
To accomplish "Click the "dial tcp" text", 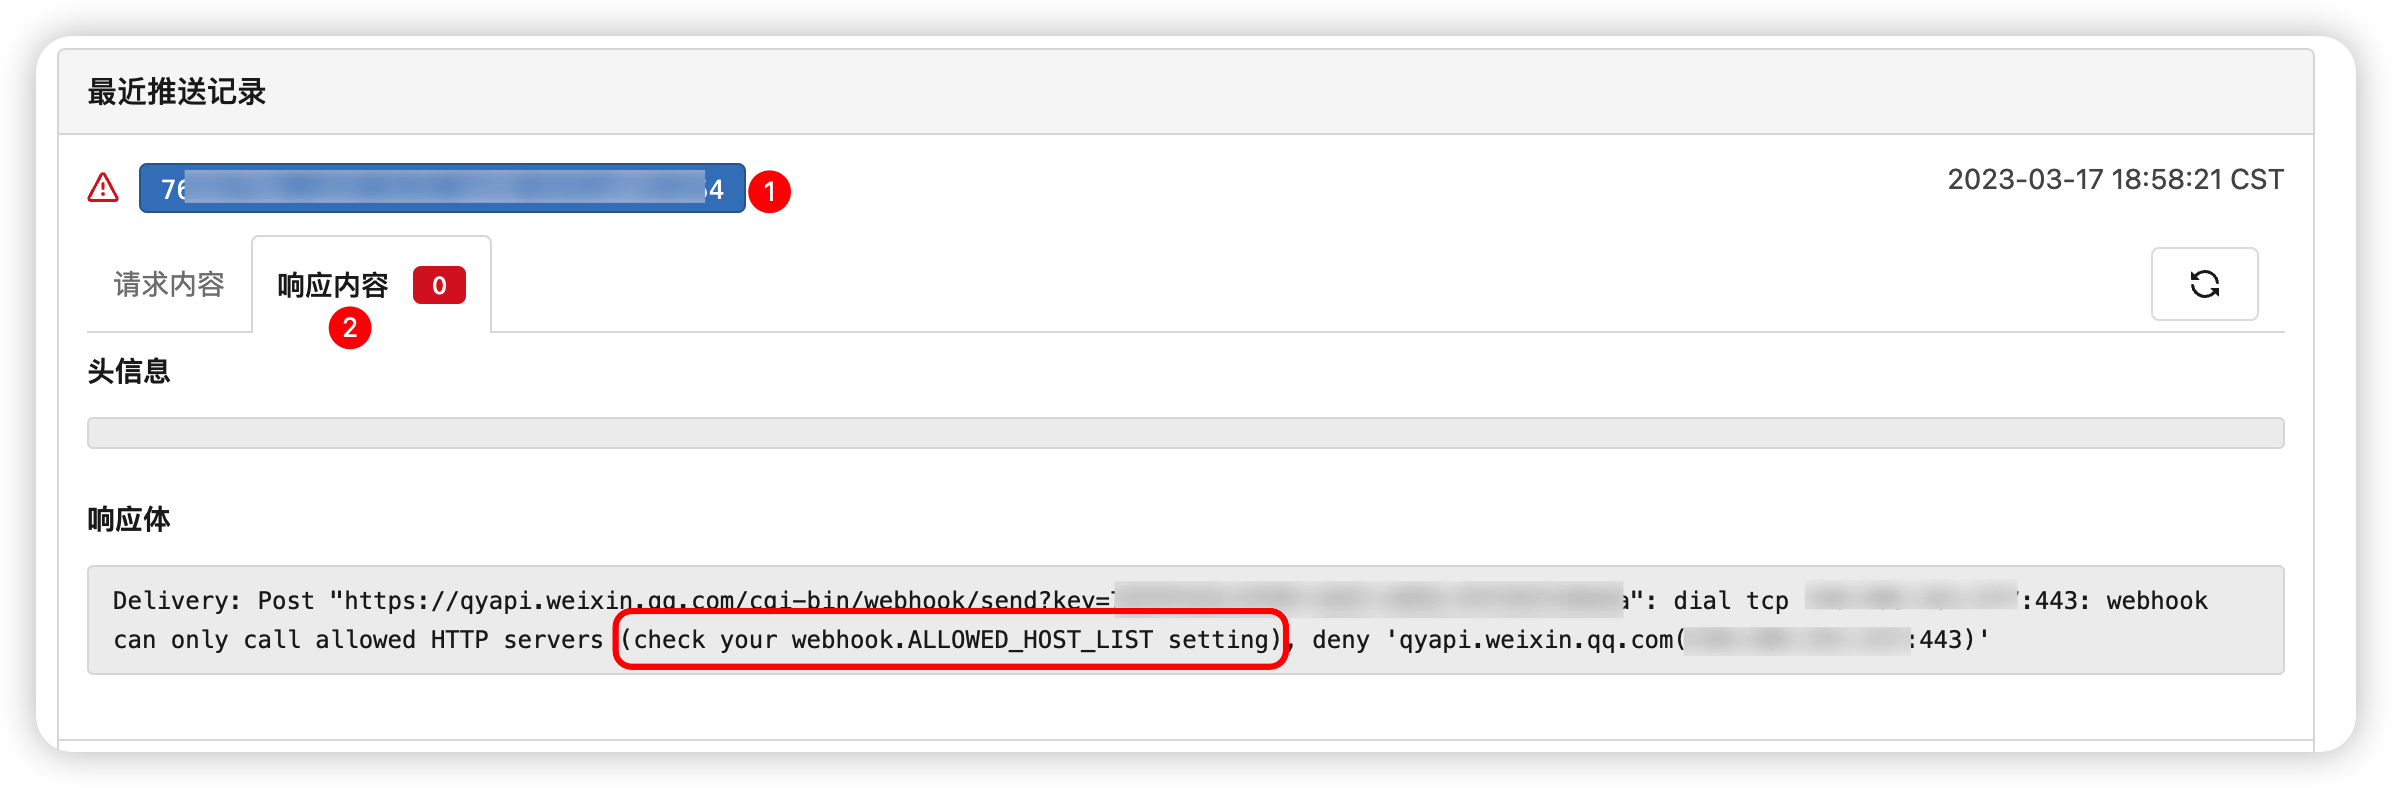I will 1730,601.
